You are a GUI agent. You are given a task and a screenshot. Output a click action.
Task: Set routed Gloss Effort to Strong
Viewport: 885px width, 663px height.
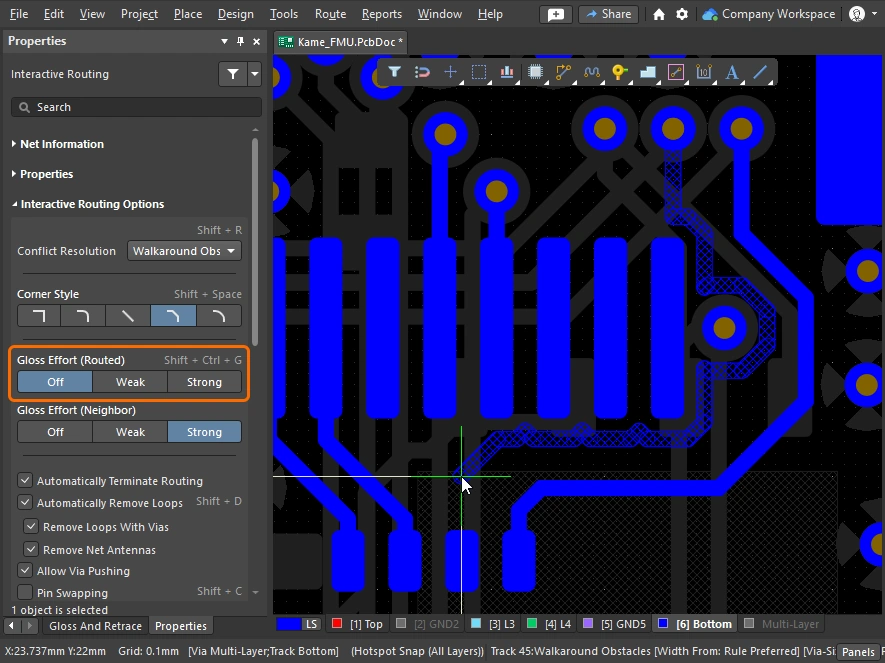point(204,382)
